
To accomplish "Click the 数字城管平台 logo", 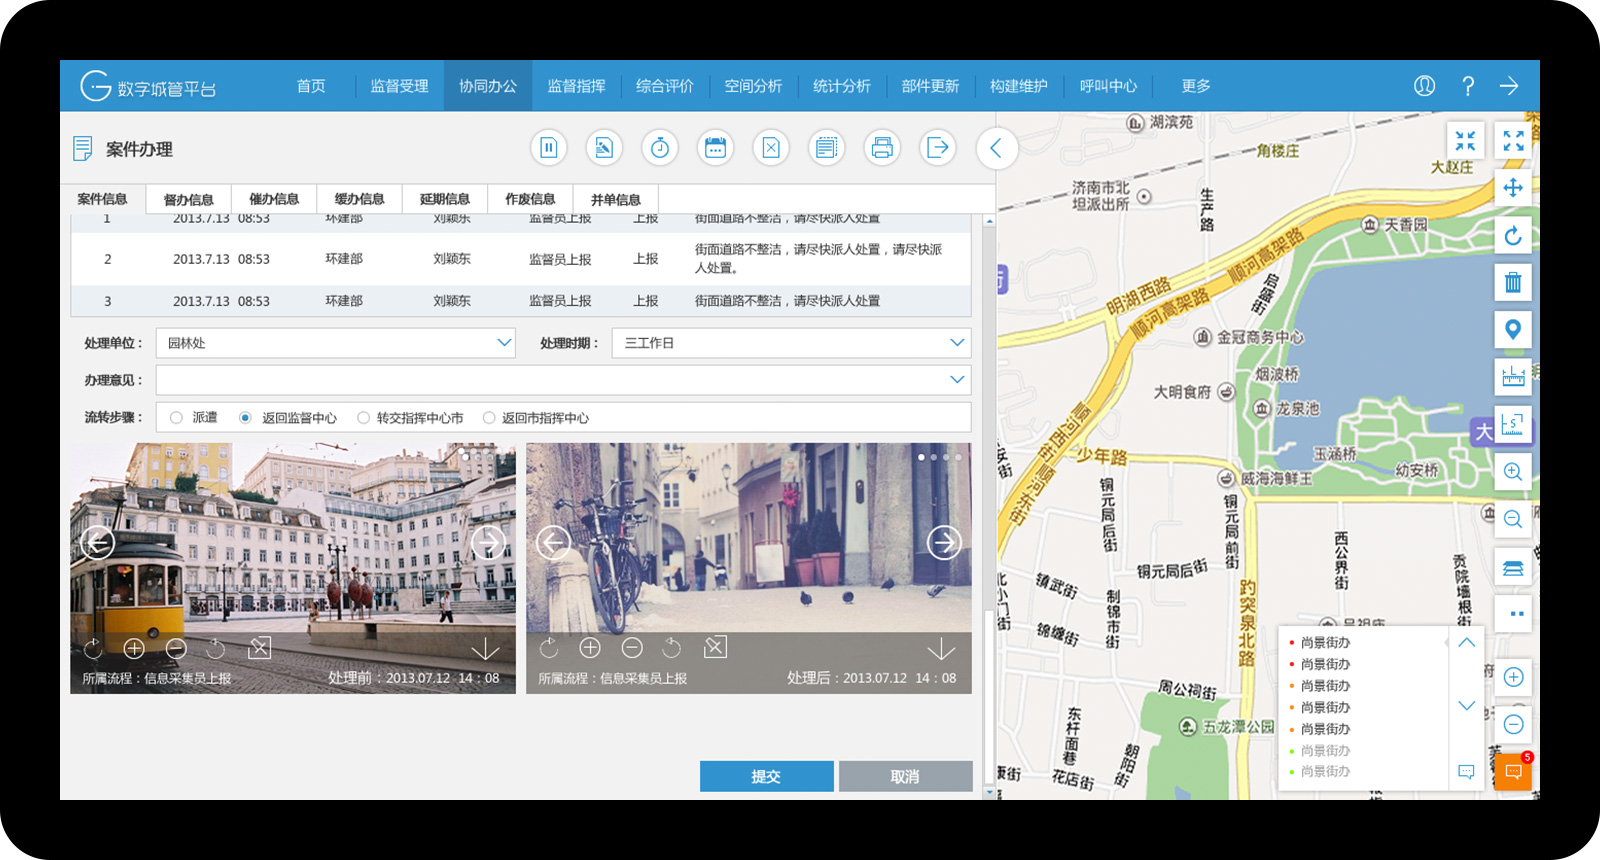I will pos(148,87).
